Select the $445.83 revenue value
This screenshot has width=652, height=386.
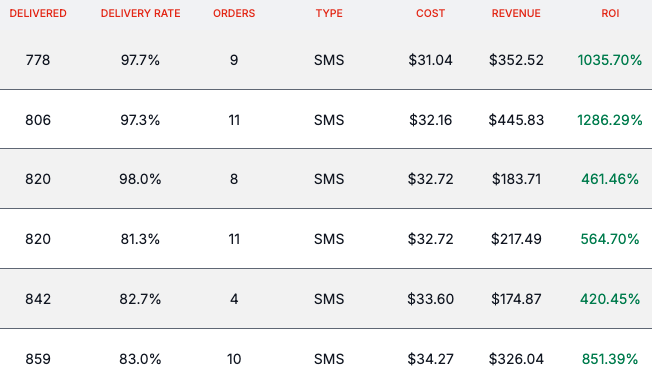click(x=516, y=120)
